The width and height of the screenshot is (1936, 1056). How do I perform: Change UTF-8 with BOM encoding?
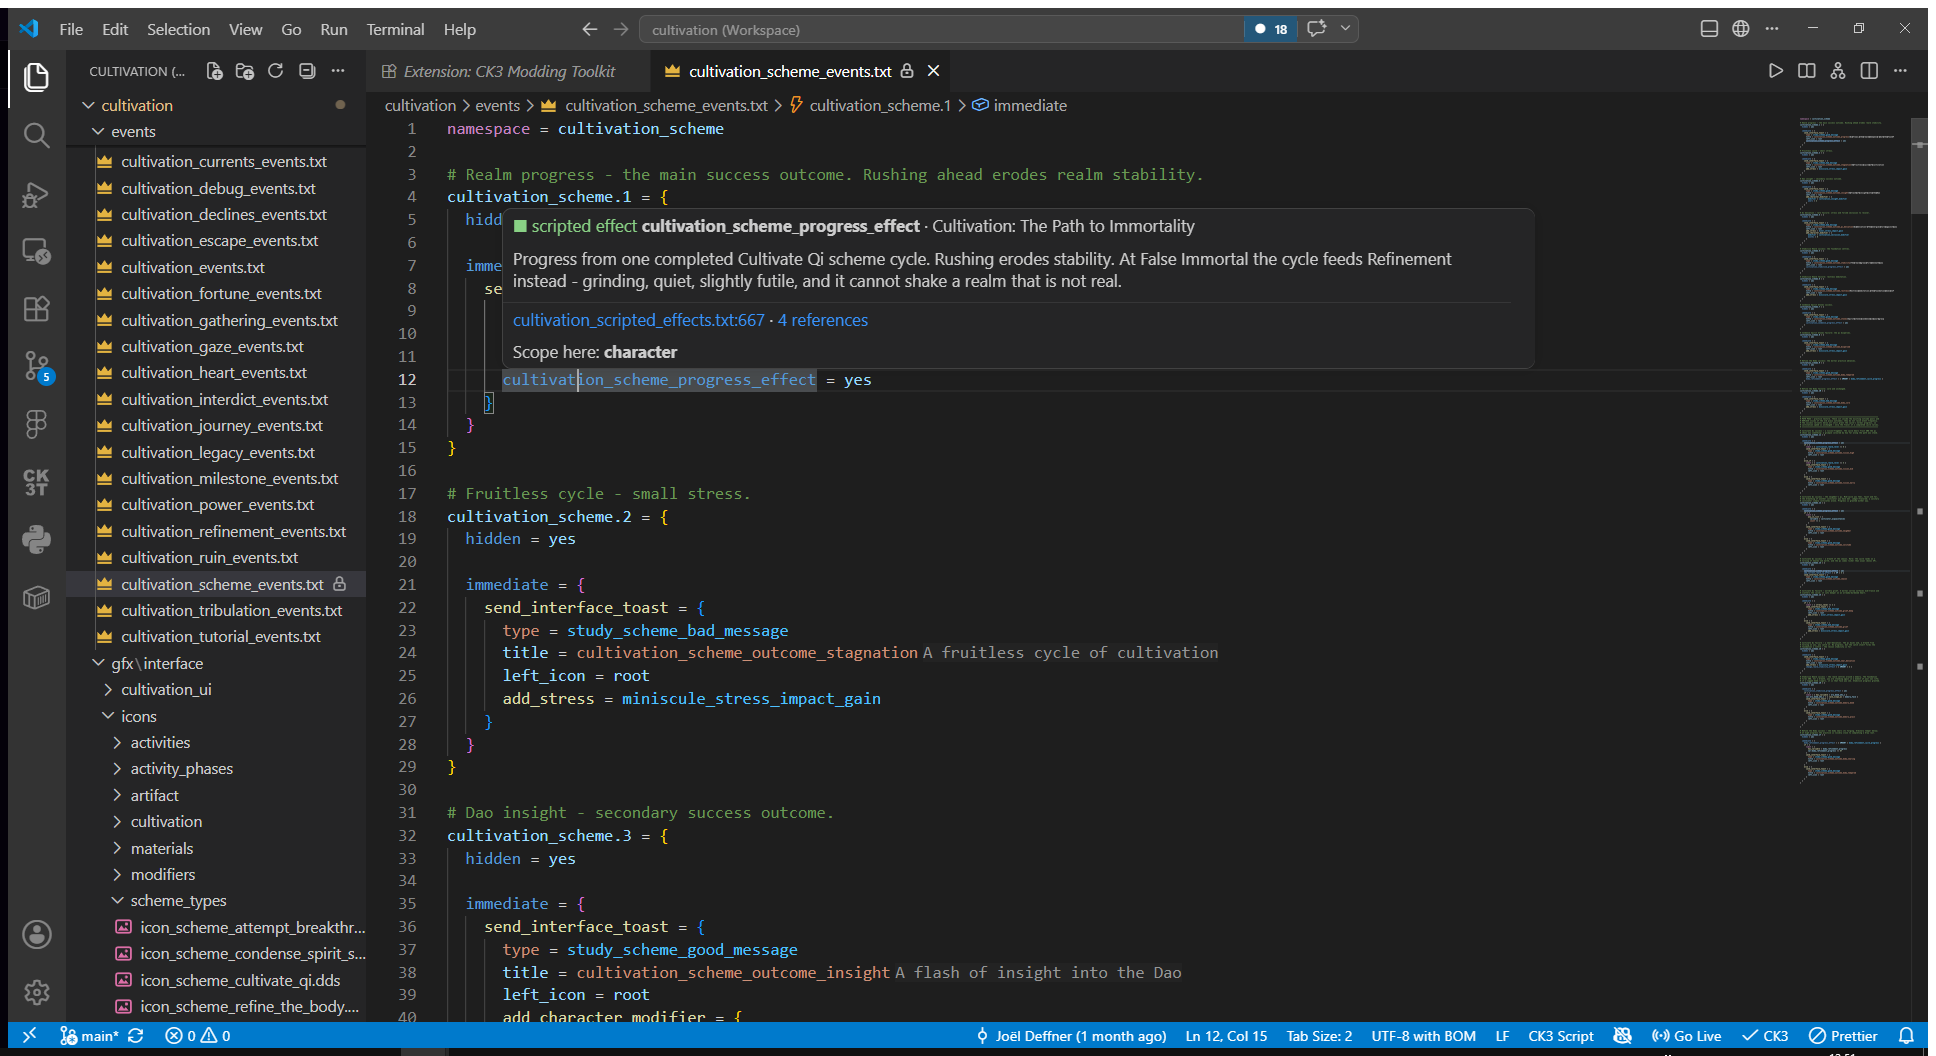pyautogui.click(x=1423, y=1036)
